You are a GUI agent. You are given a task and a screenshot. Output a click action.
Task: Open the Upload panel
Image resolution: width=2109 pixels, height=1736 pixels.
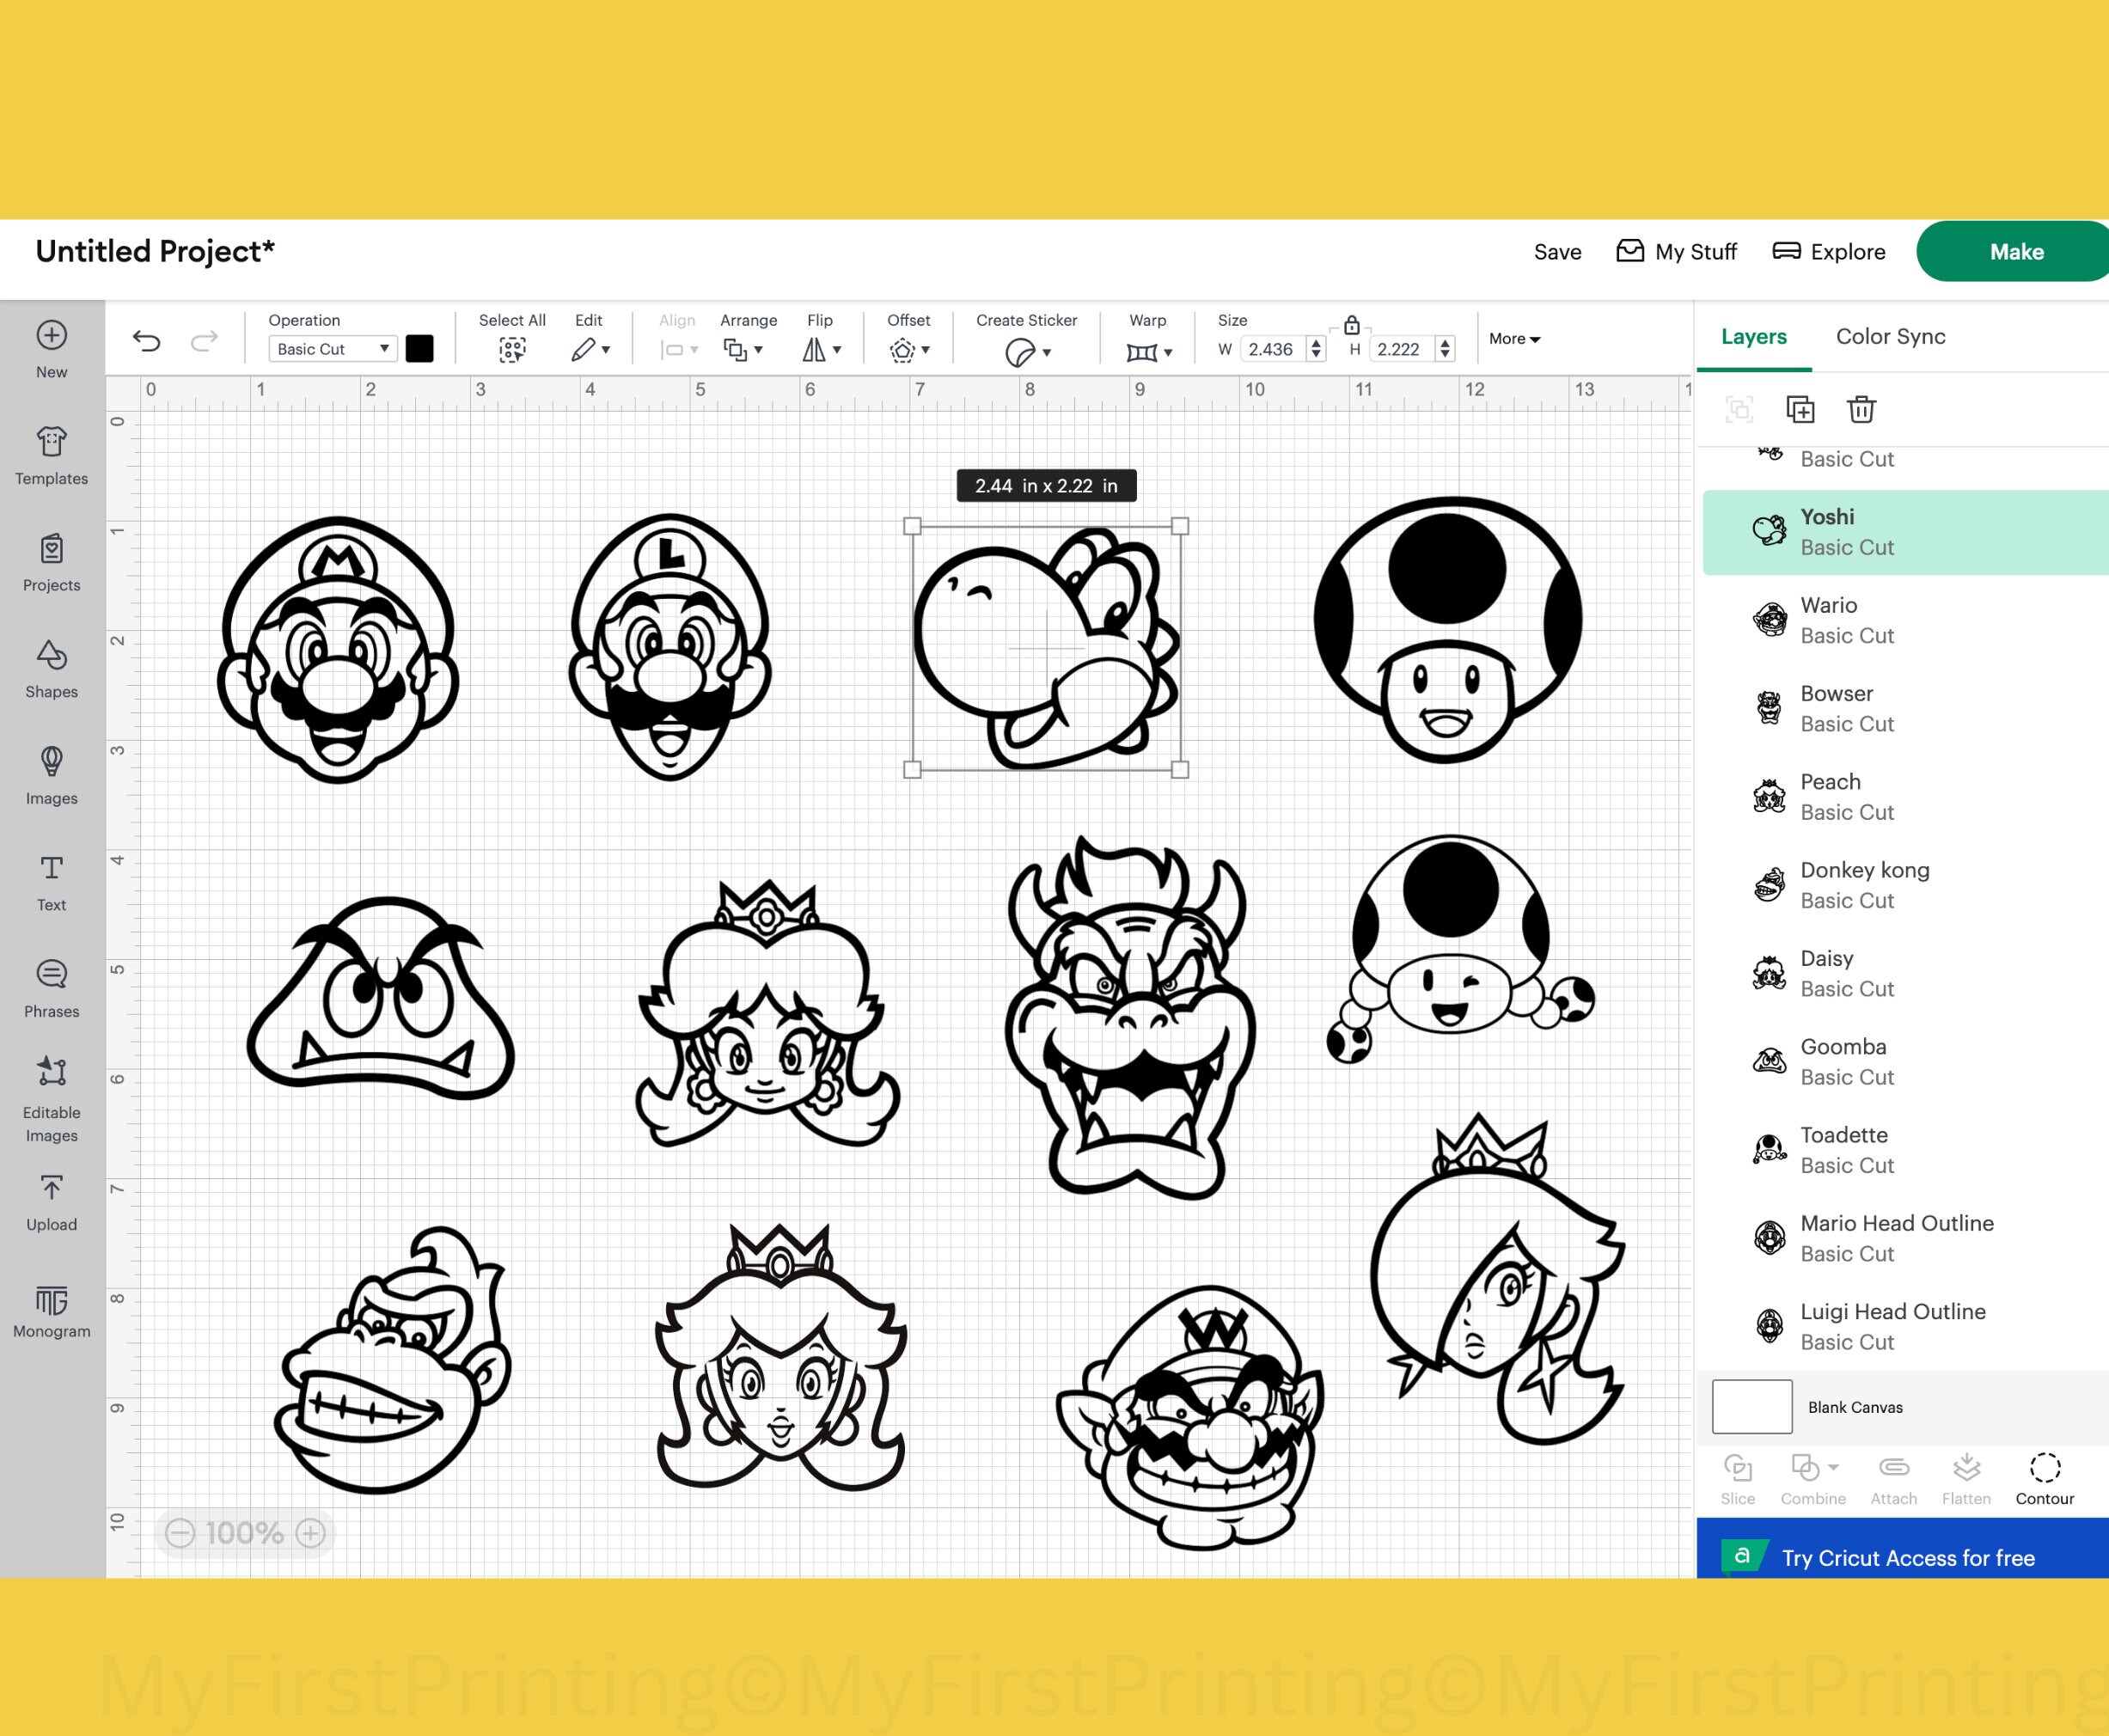tap(51, 1199)
